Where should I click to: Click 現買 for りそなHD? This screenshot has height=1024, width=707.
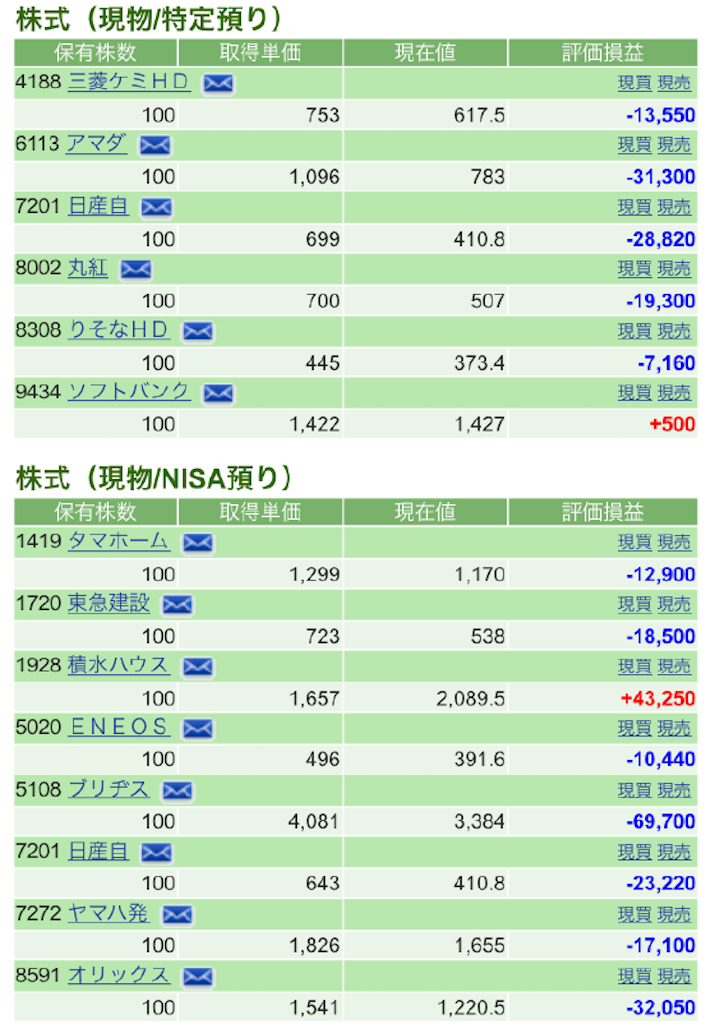635,331
